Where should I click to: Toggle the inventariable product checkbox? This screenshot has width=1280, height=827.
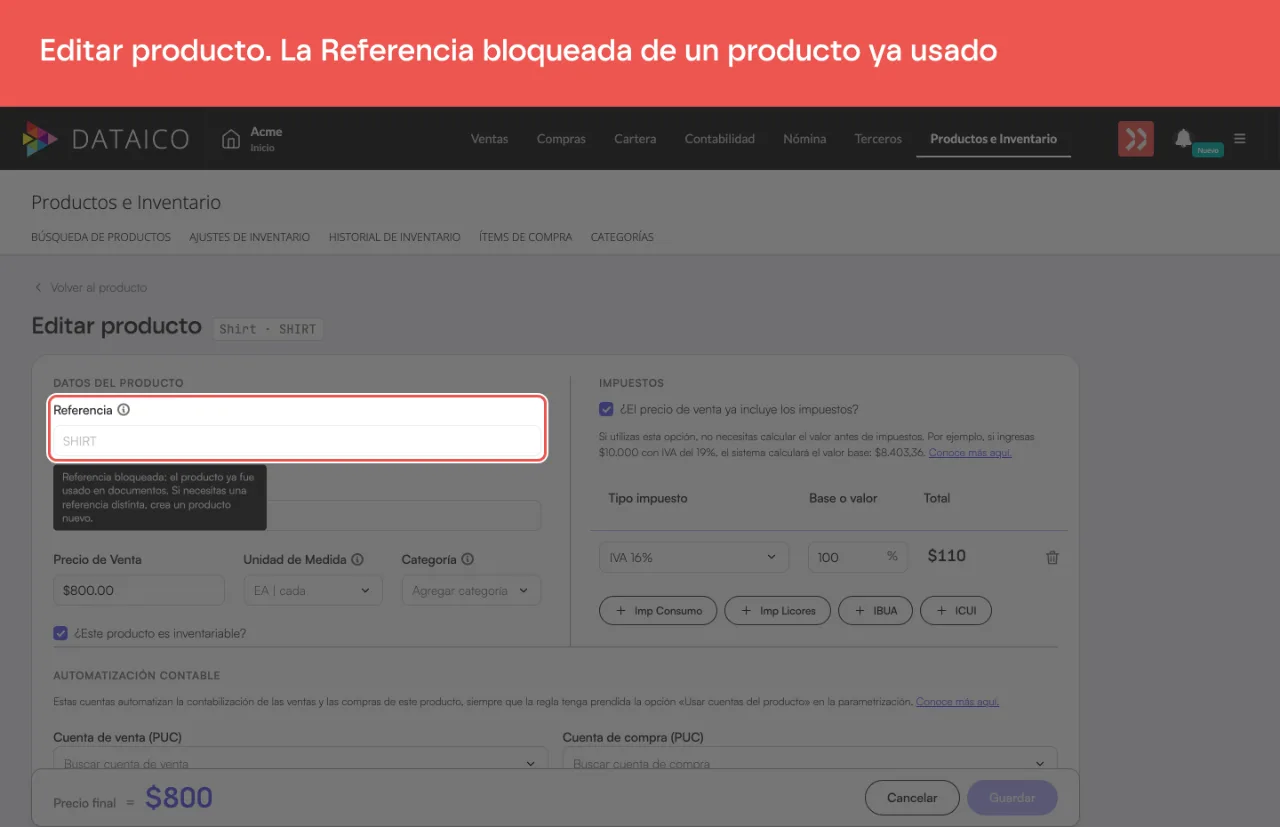tap(61, 633)
